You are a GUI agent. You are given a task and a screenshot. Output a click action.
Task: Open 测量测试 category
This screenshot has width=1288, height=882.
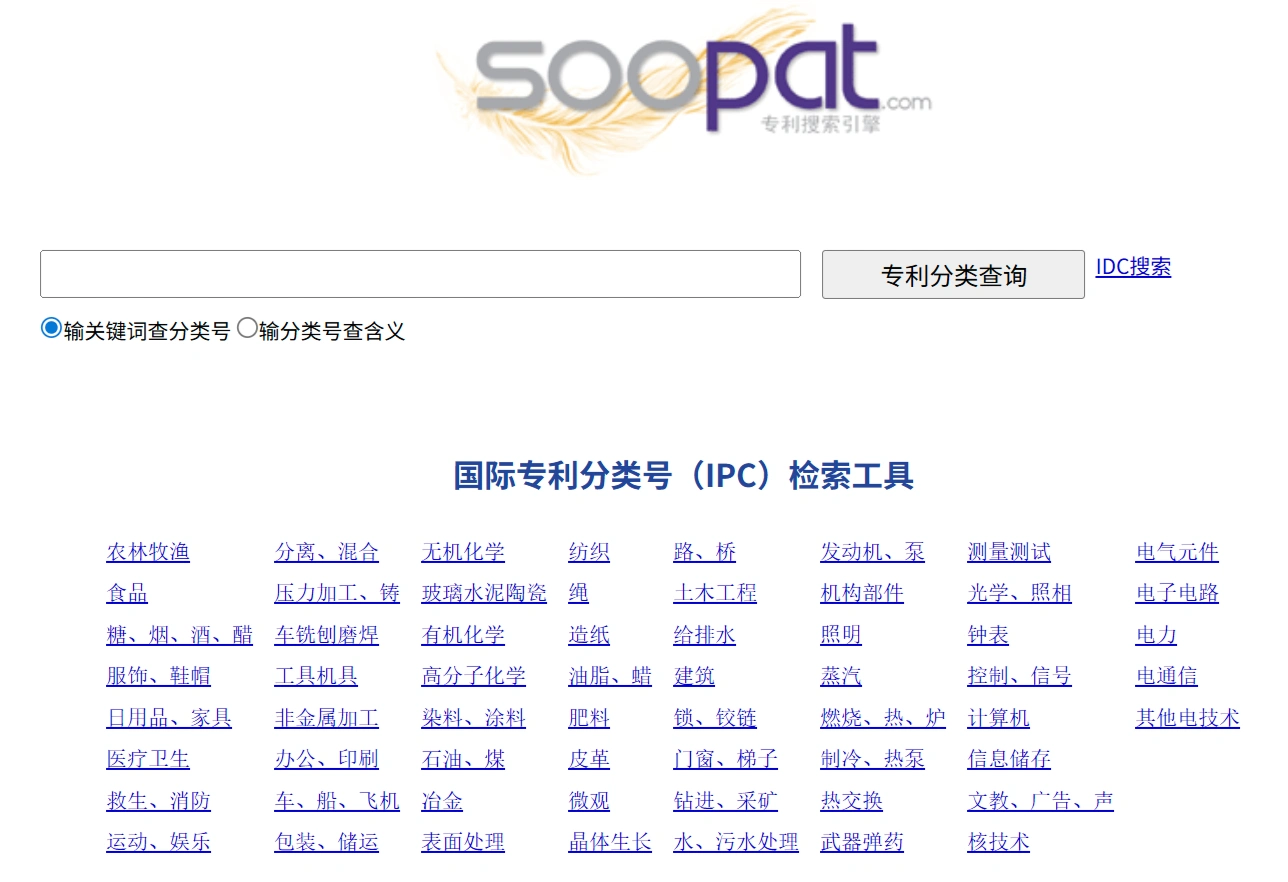point(1009,552)
